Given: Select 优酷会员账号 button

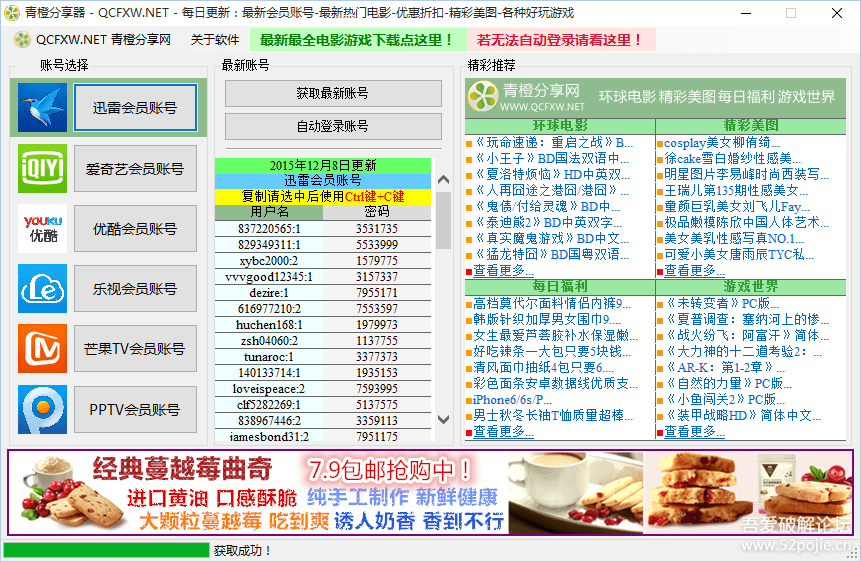Looking at the screenshot, I should (135, 229).
